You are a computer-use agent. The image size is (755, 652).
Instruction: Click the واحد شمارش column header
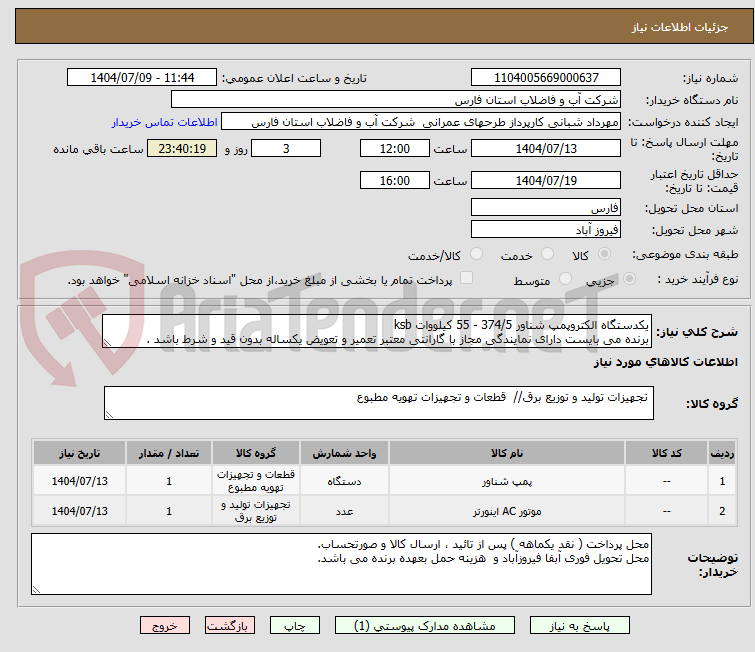point(344,453)
